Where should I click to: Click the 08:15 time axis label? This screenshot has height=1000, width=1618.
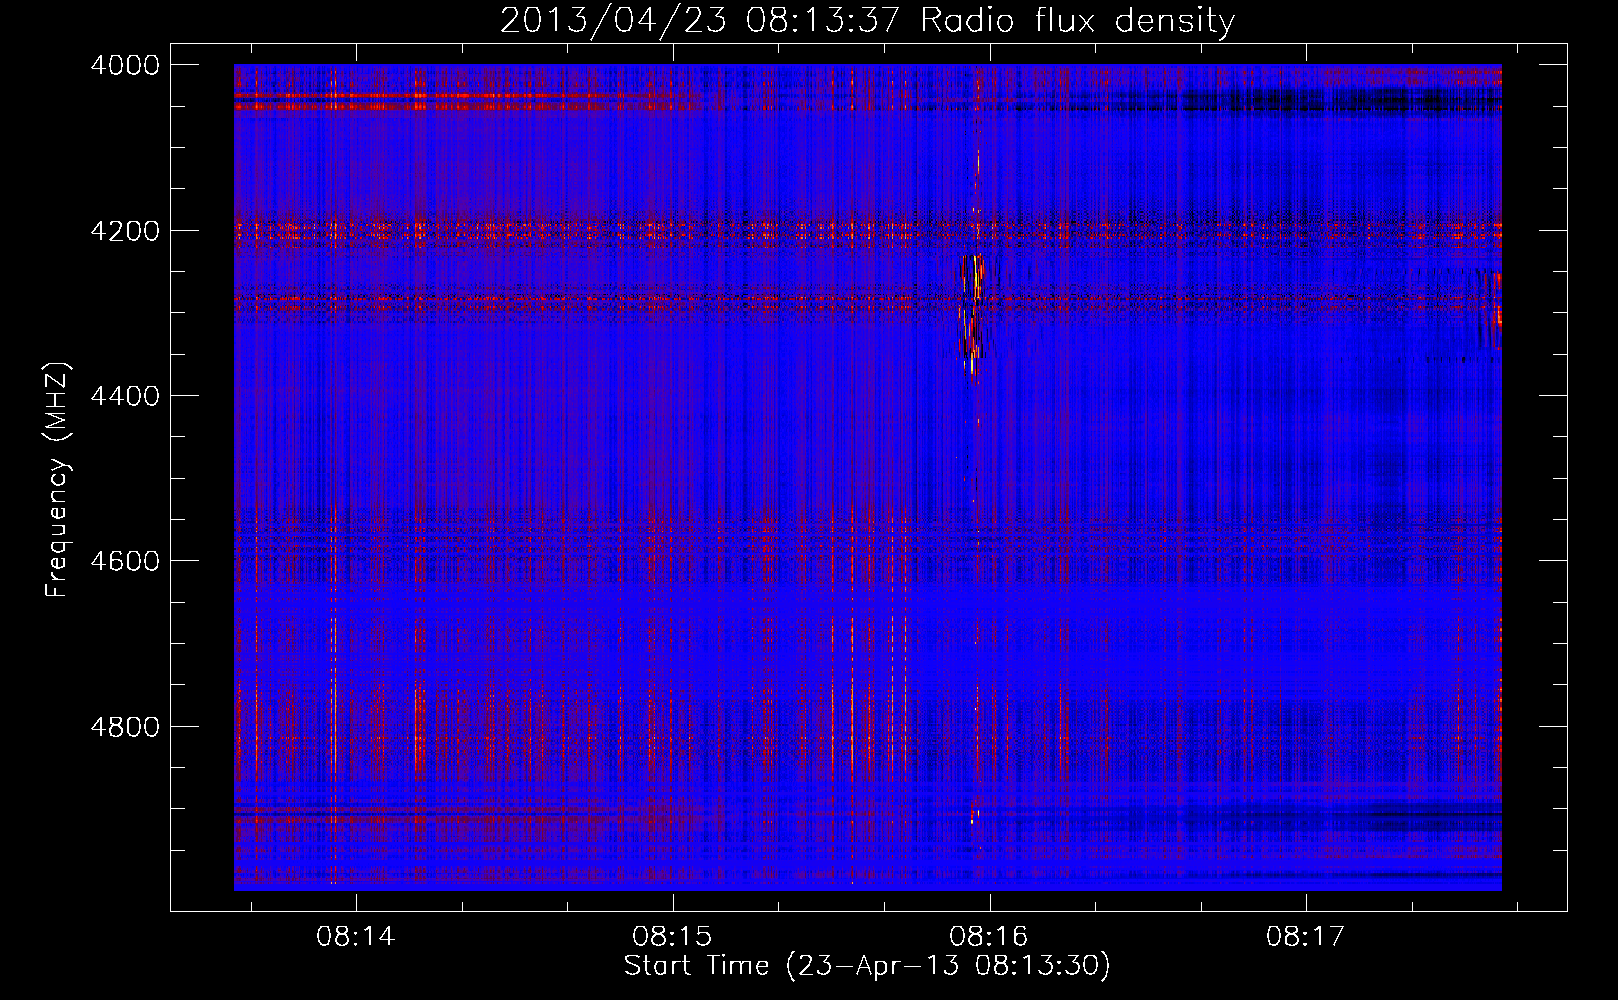[673, 937]
